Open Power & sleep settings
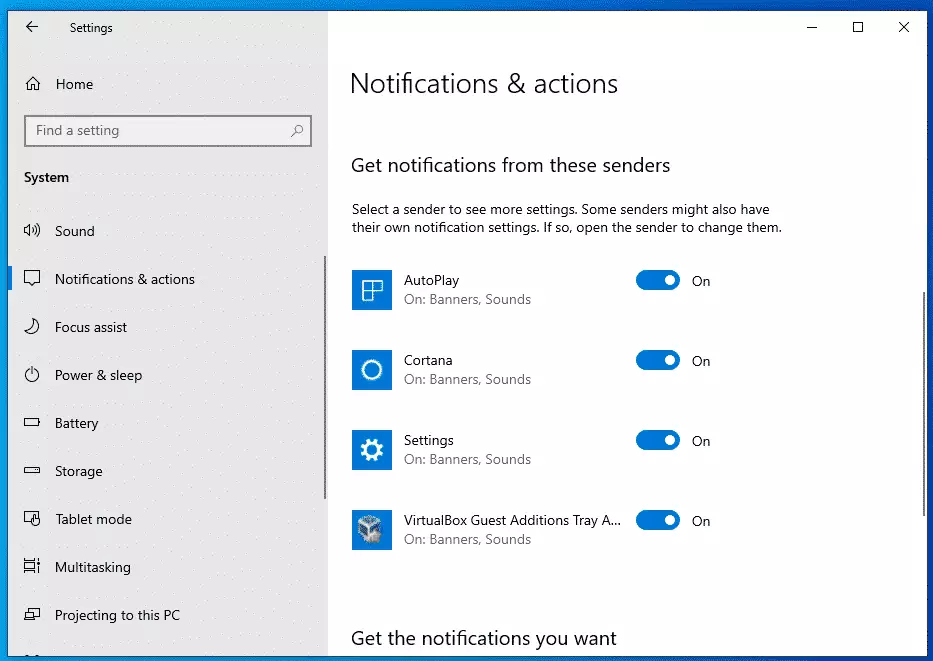This screenshot has width=933, height=661. click(x=167, y=375)
